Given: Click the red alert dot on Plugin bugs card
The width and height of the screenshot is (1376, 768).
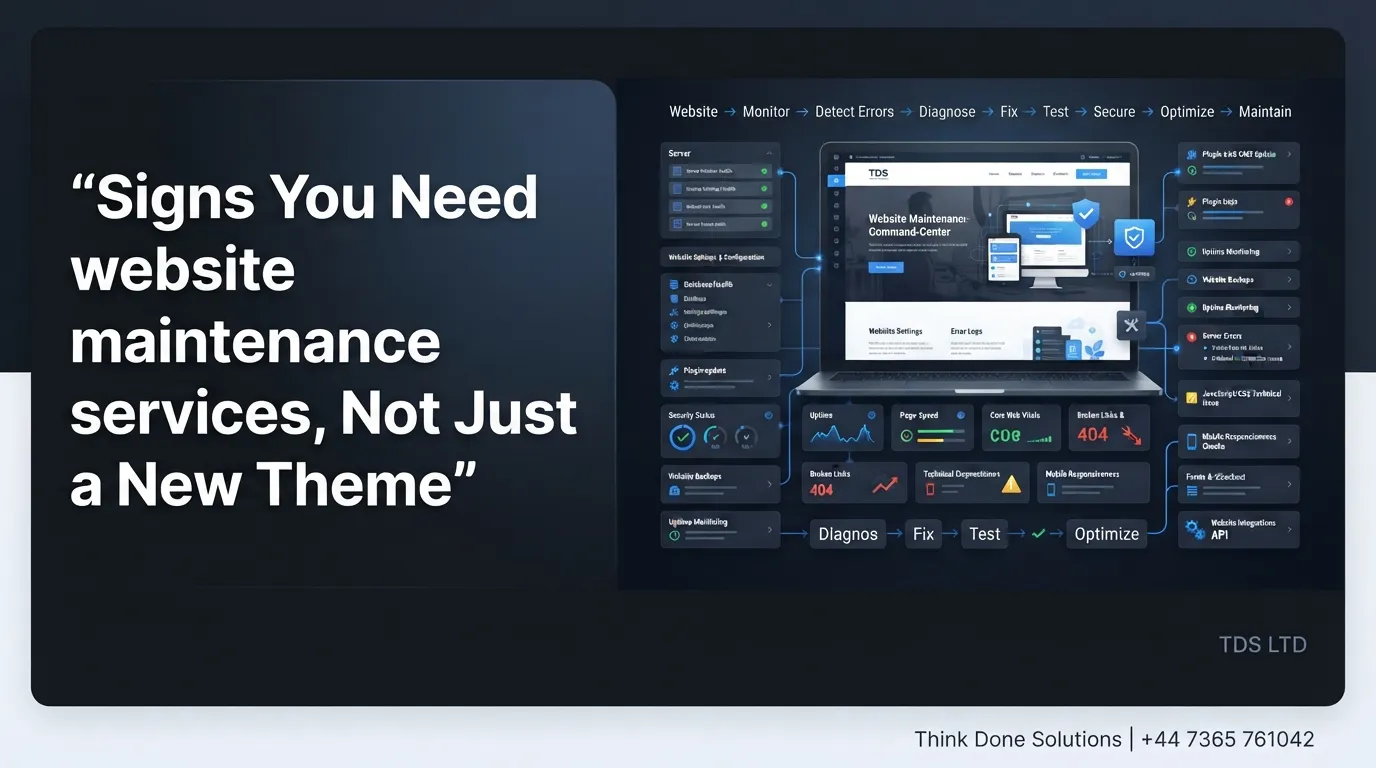Looking at the screenshot, I should click(x=1288, y=202).
